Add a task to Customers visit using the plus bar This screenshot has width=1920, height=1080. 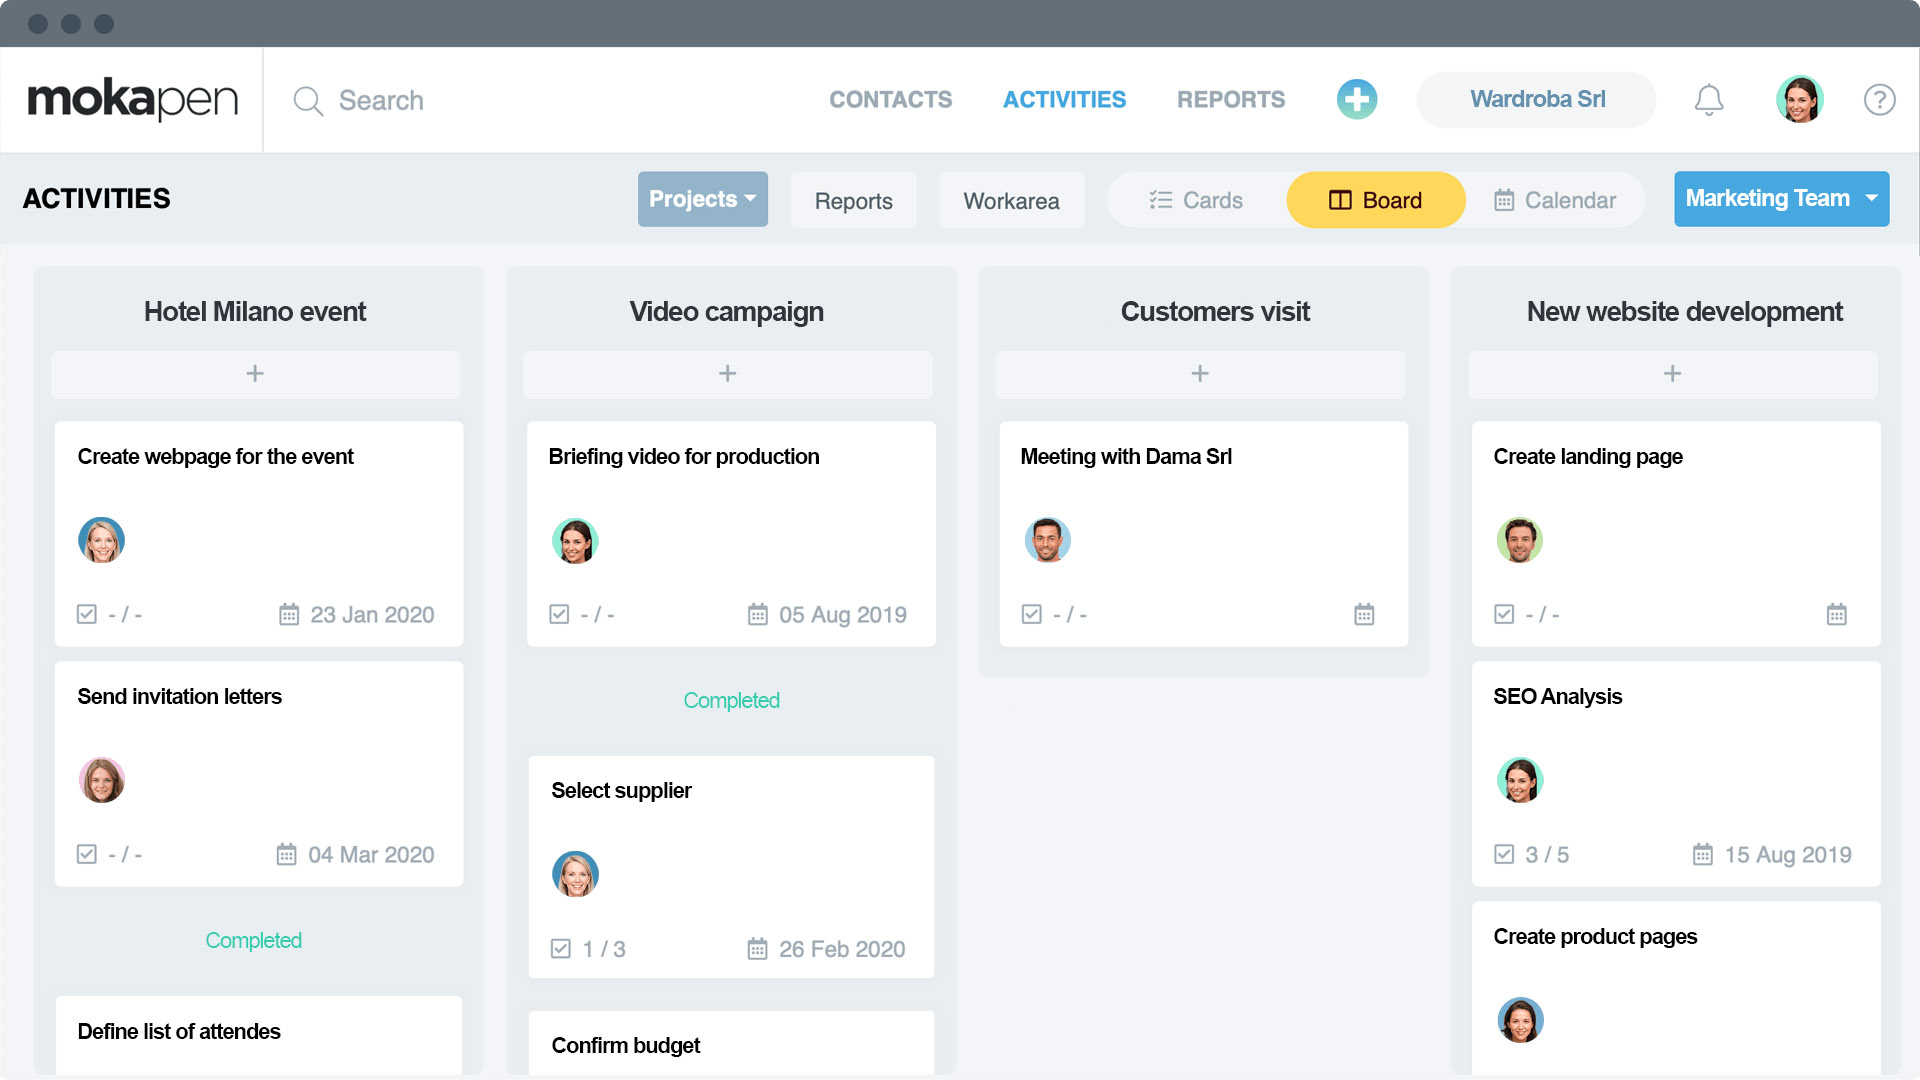tap(1200, 374)
